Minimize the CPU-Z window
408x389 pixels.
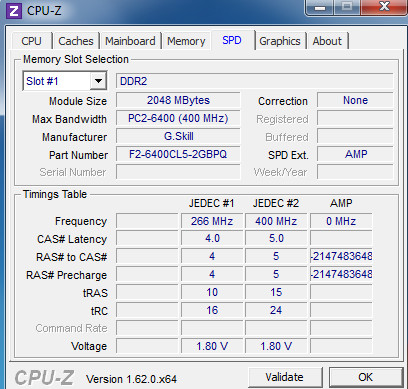(x=320, y=7)
